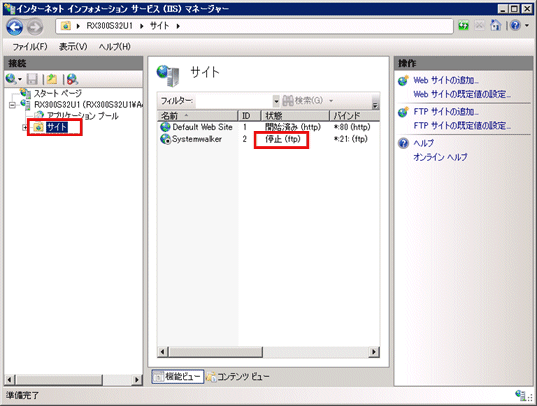Viewport: 537px width, 406px height.
Task: Open the ヘルプ(H) menu
Action: (115, 47)
